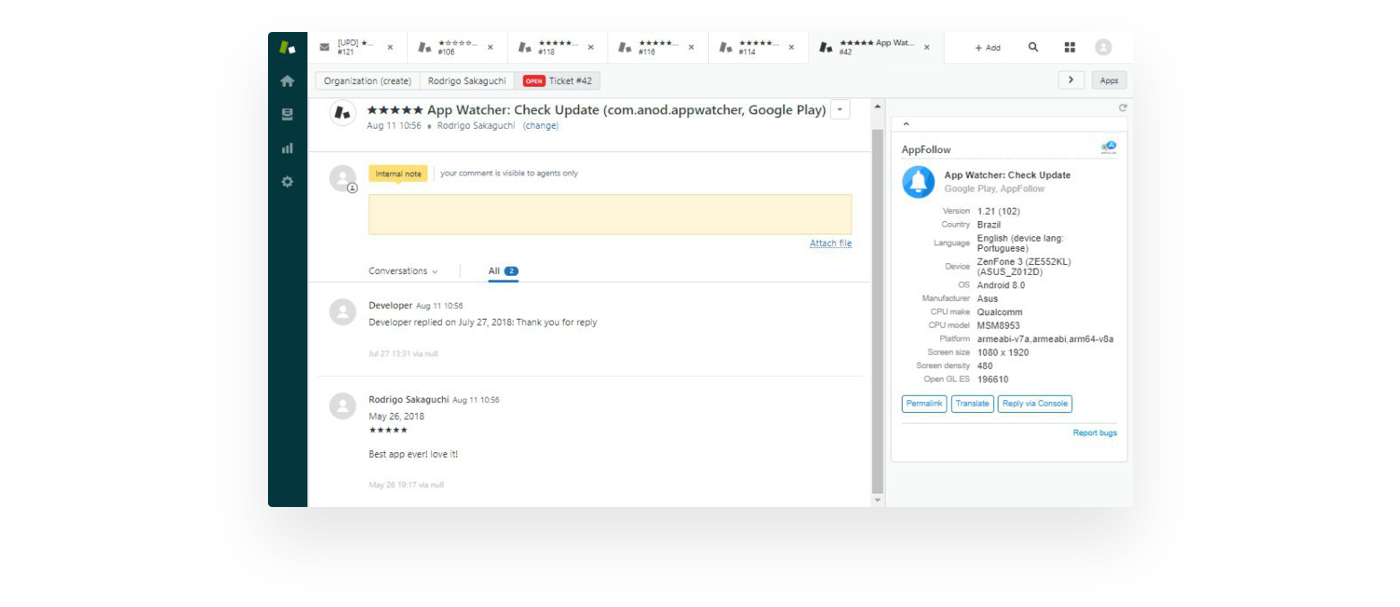Open the user profile avatar menu
The width and height of the screenshot is (1400, 607).
point(1103,47)
